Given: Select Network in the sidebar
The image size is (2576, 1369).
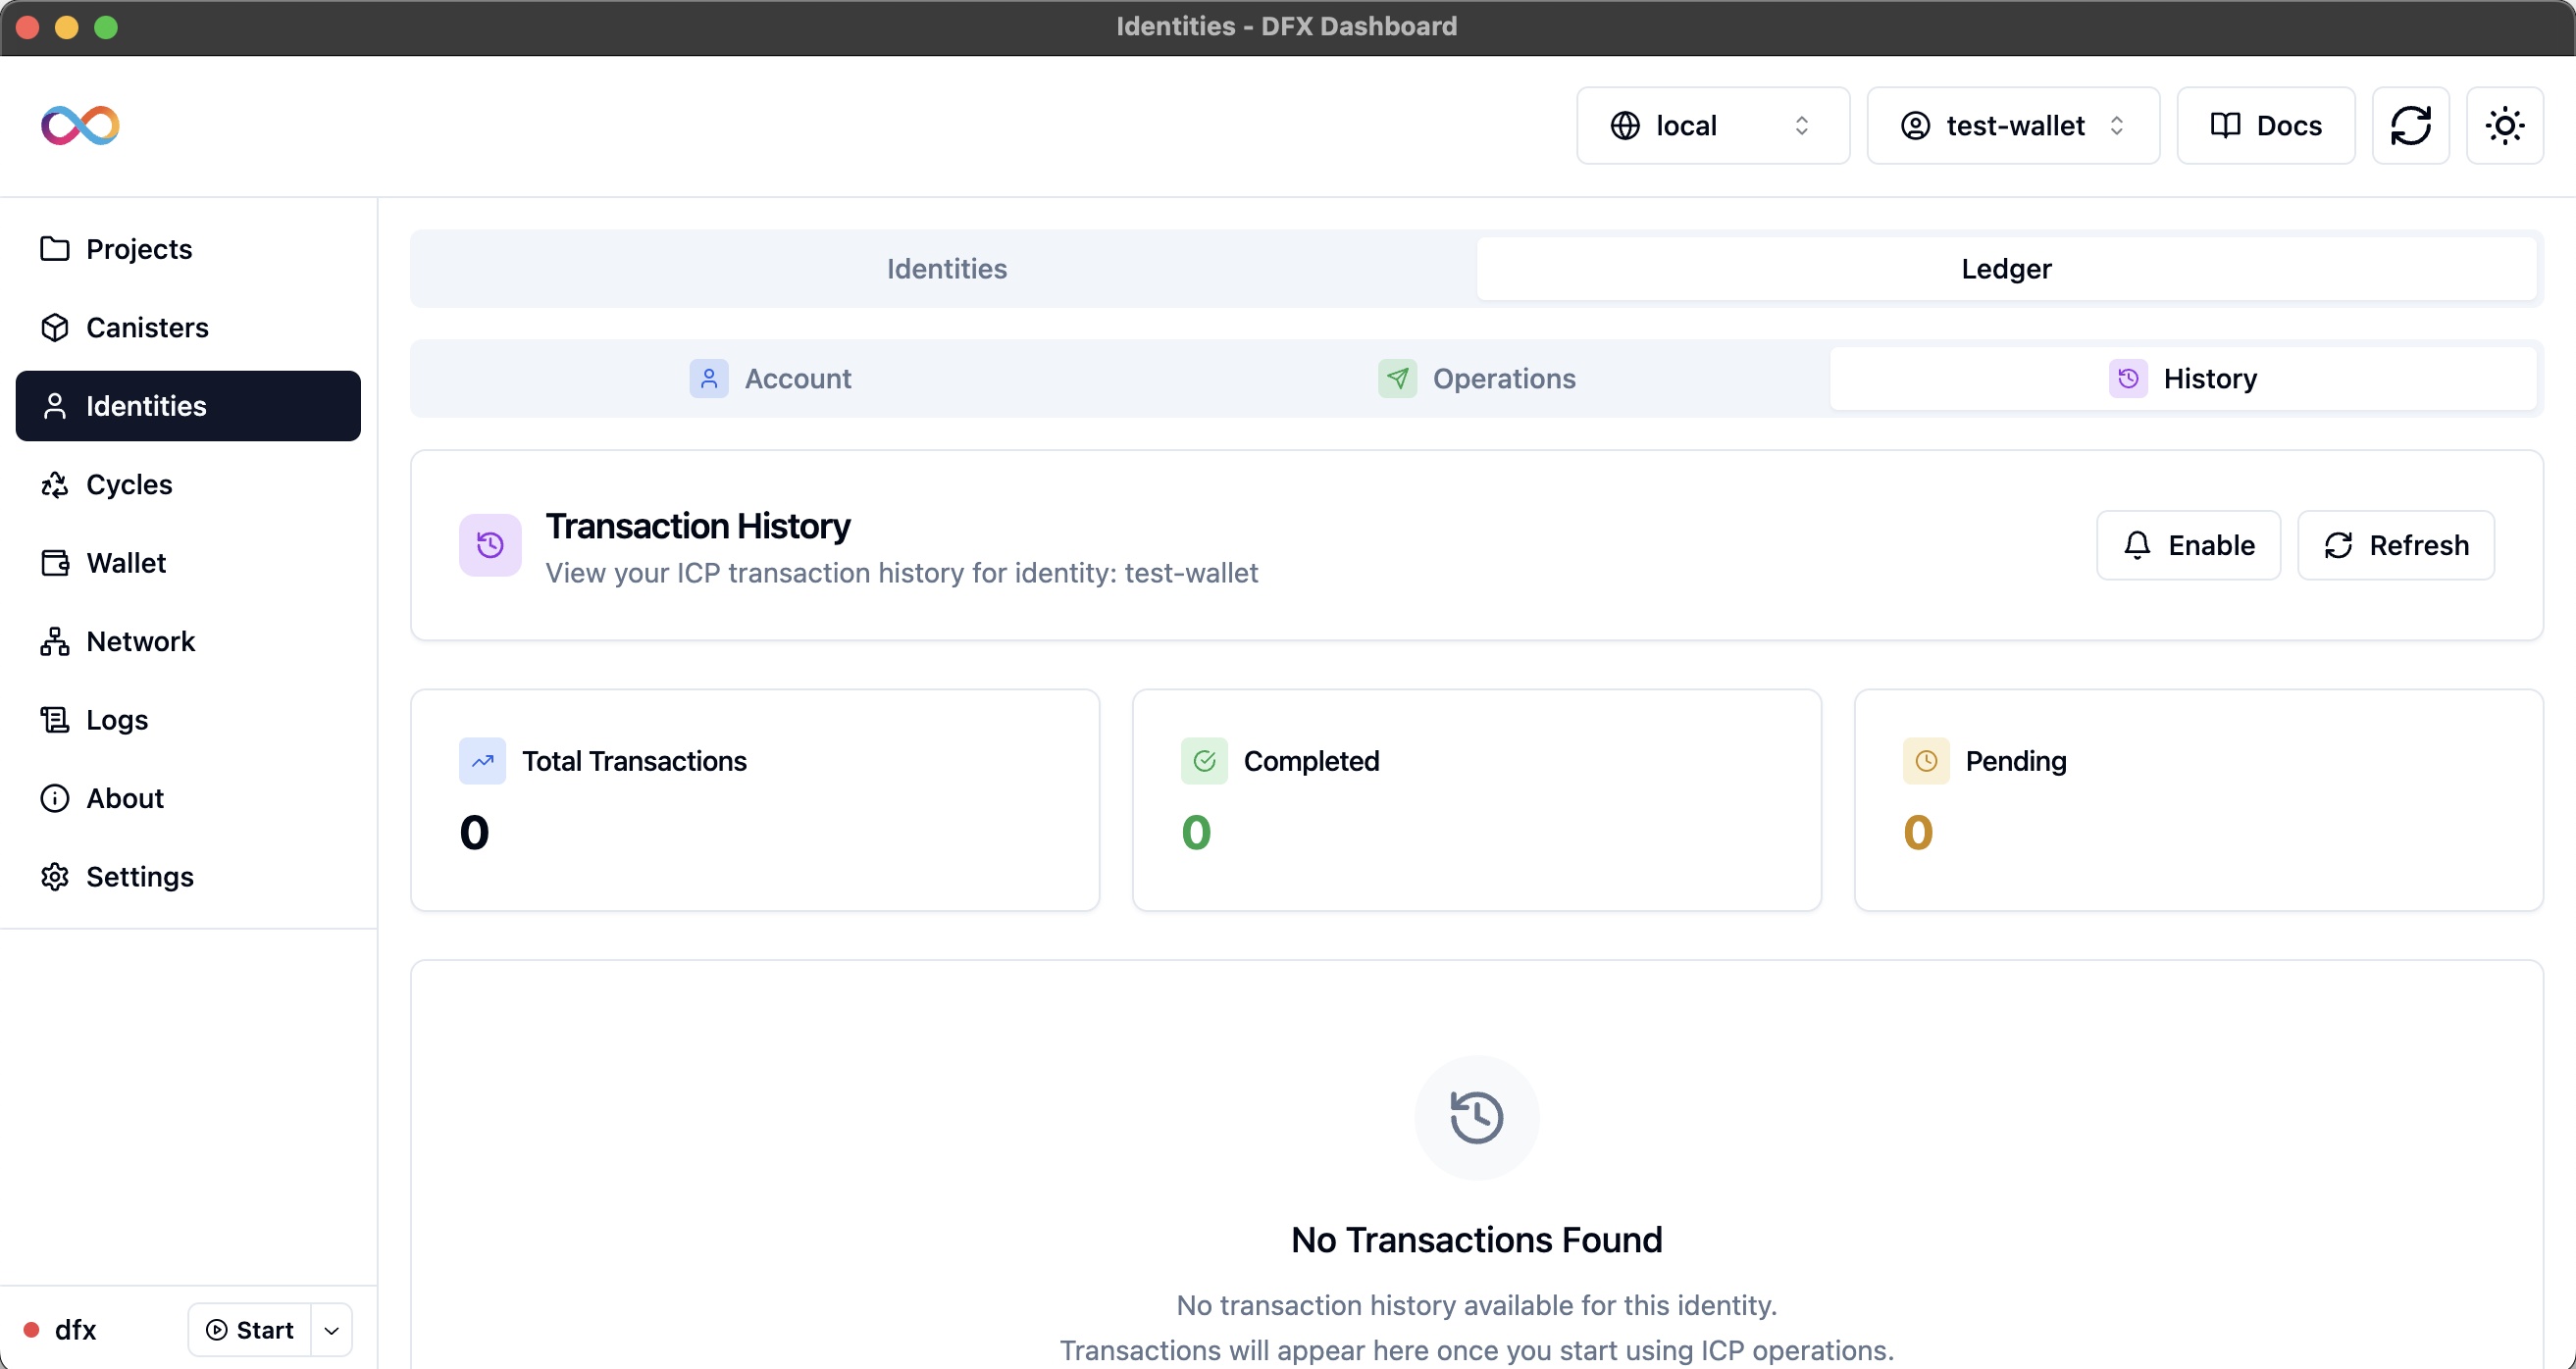Looking at the screenshot, I should coord(140,641).
